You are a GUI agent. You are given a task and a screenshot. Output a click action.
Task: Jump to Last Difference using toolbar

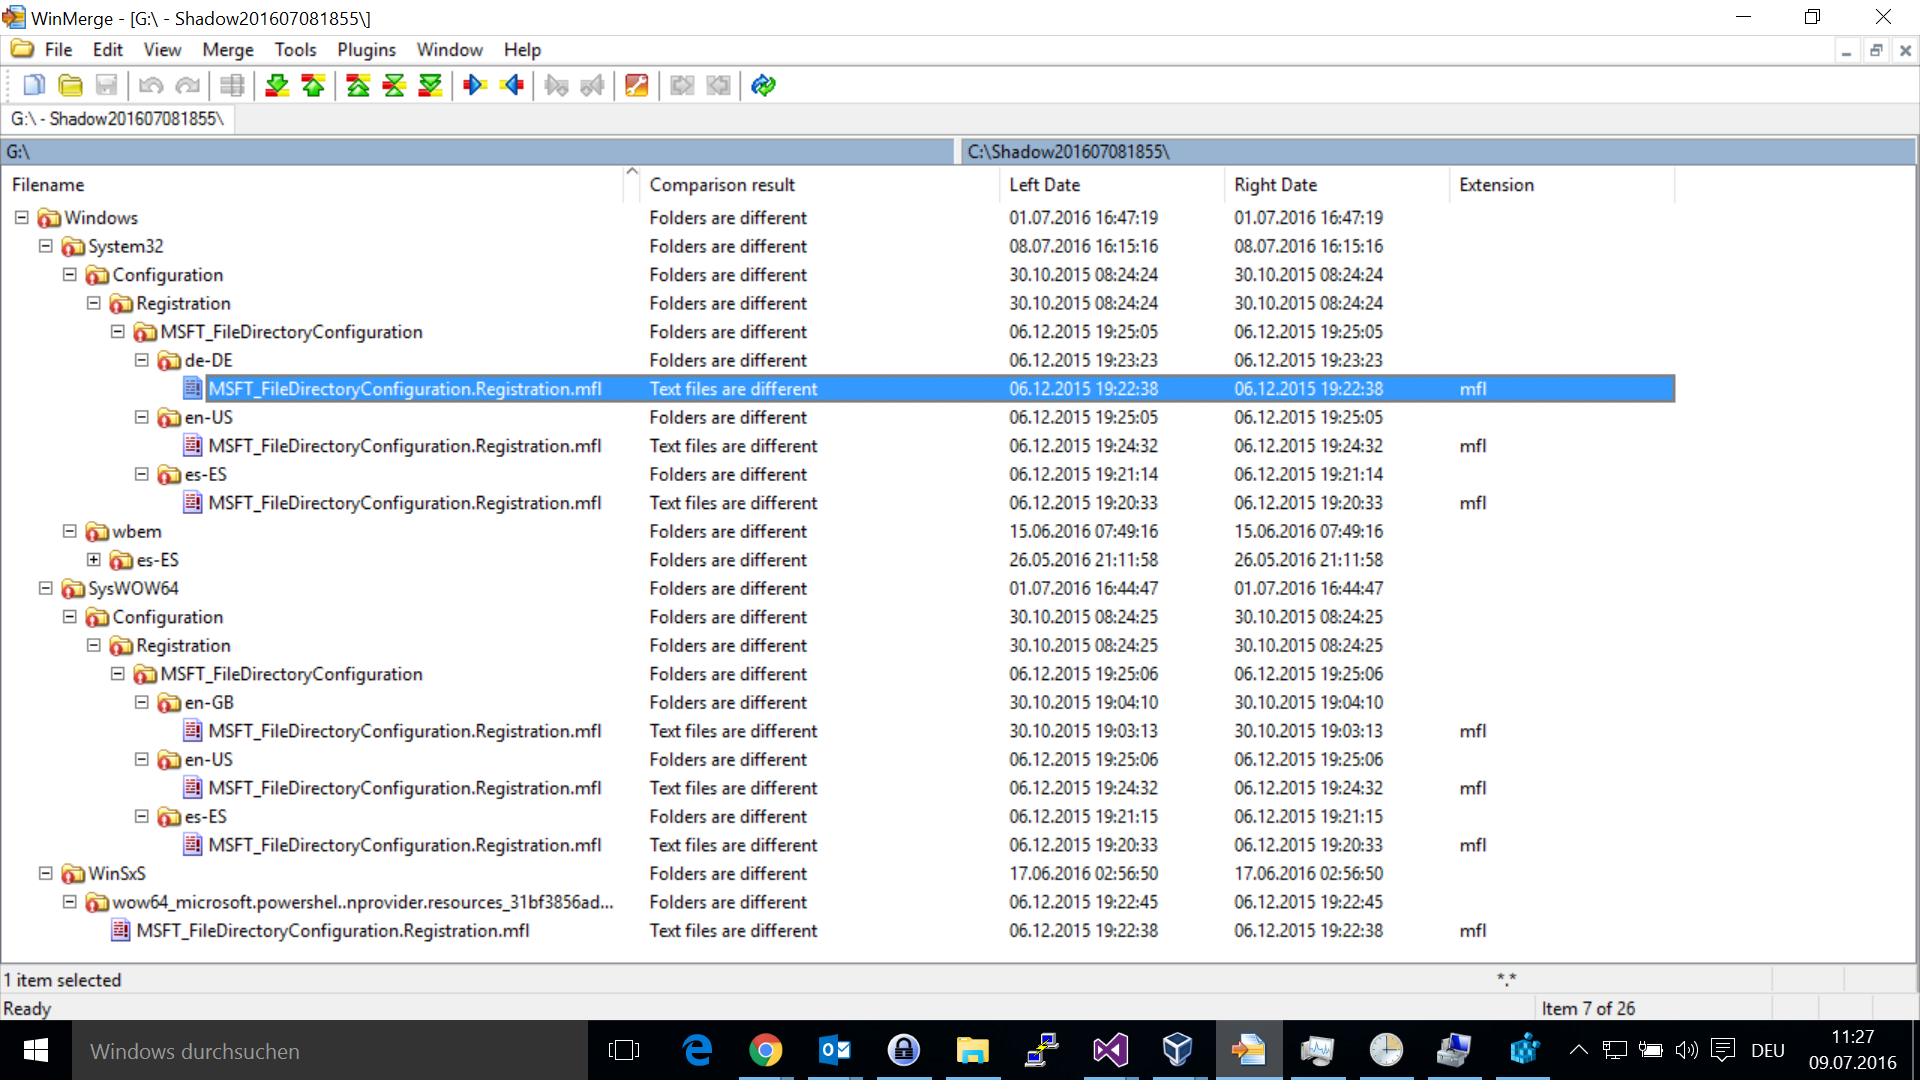(x=430, y=86)
